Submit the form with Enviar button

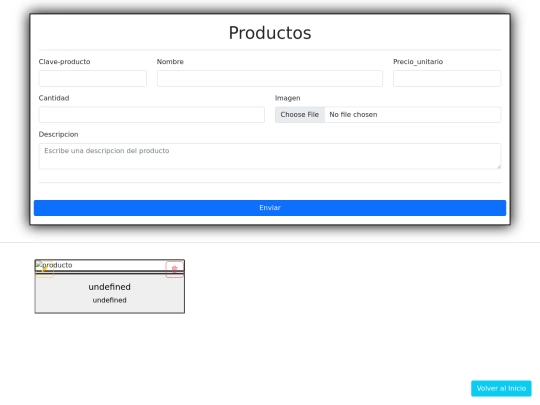click(x=270, y=208)
